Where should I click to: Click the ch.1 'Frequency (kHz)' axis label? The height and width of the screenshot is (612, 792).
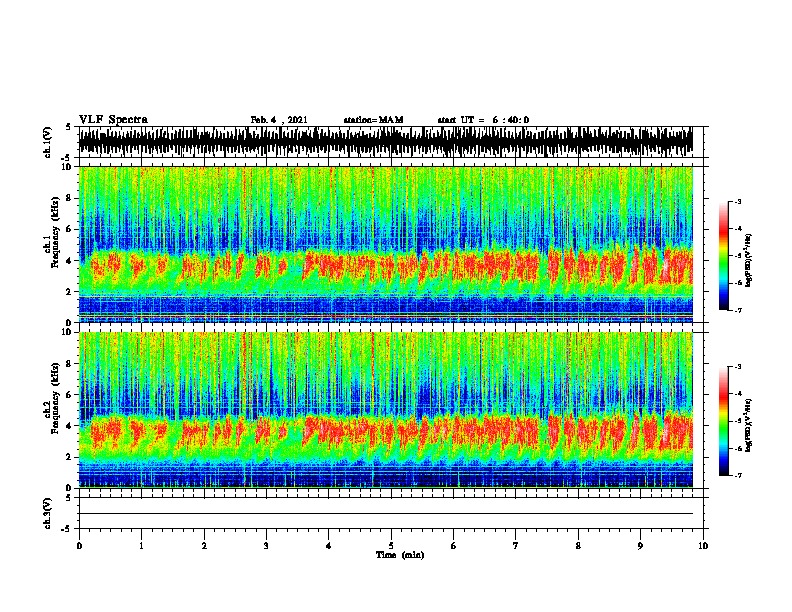[55, 232]
